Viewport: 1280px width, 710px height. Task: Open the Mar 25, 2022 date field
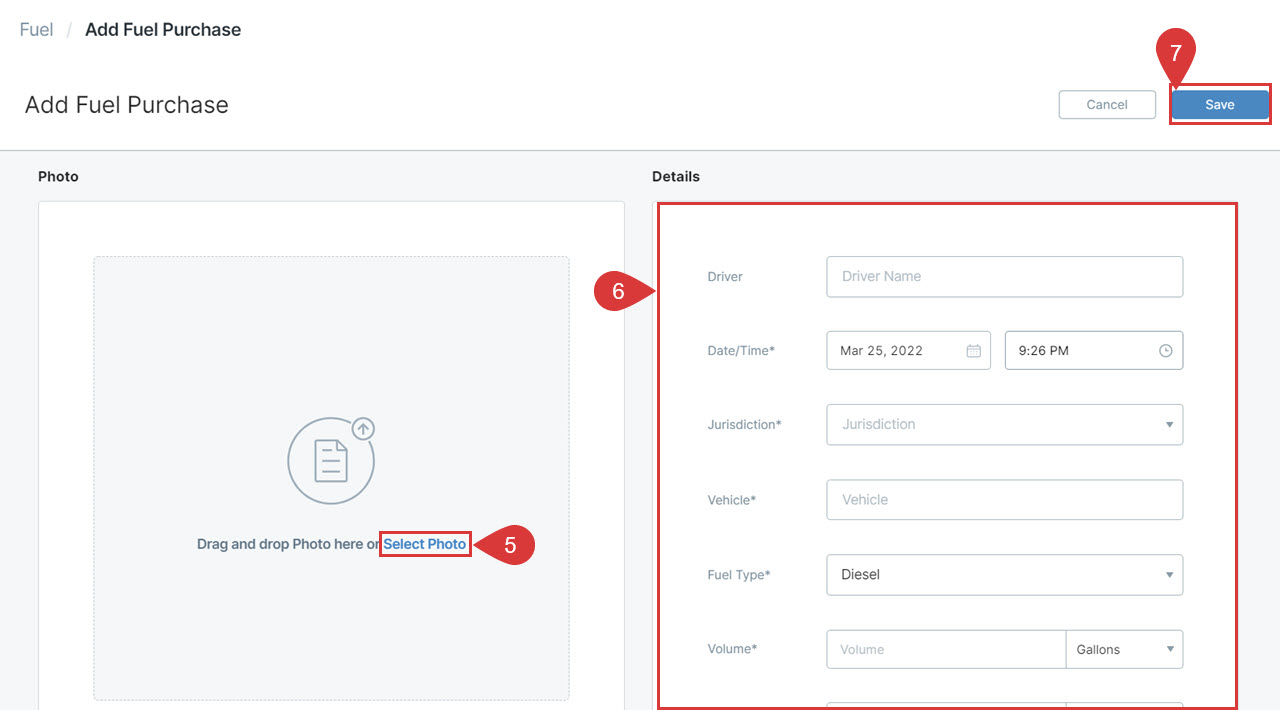(x=895, y=351)
